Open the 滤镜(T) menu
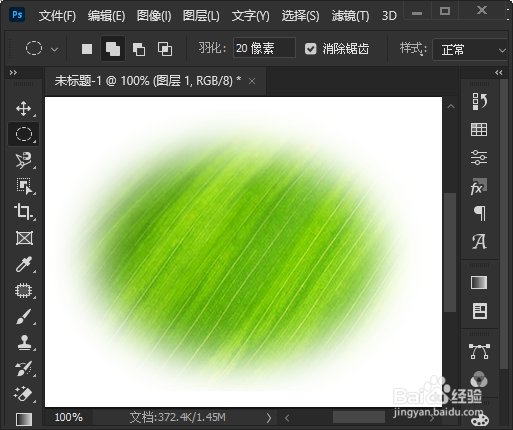This screenshot has height=430, width=513. click(x=350, y=16)
